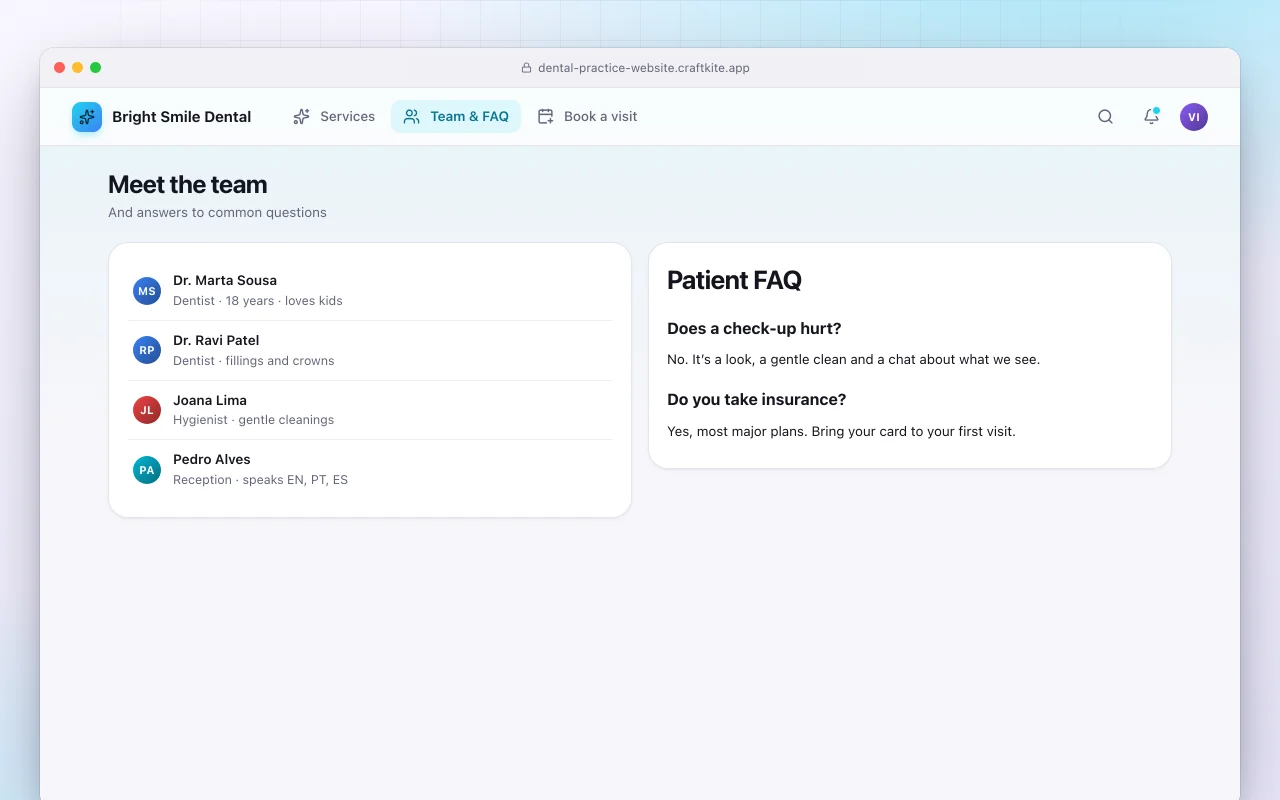The height and width of the screenshot is (800, 1280).
Task: Click 'Dentist · 18 years · loves kids' text
Action: click(x=258, y=301)
